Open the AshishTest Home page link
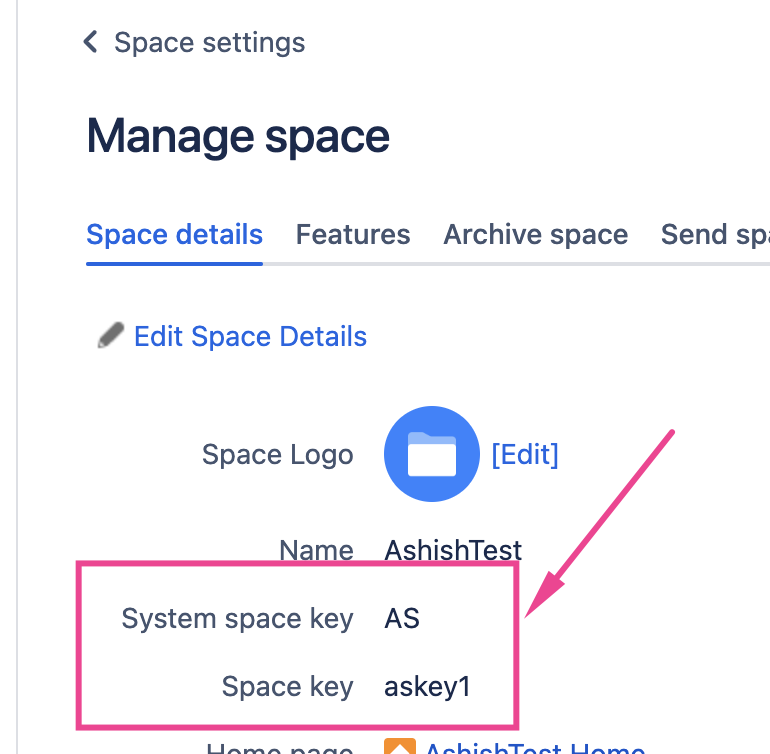Viewport: 770px width, 754px height. (535, 748)
